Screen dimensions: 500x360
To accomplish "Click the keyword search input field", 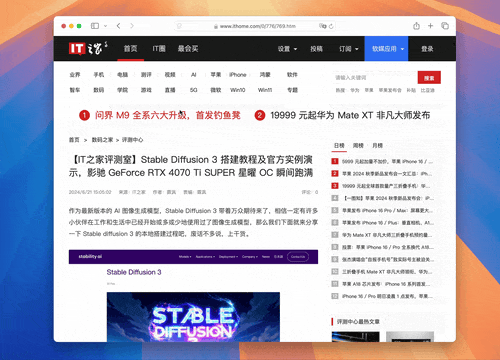I will [x=375, y=78].
